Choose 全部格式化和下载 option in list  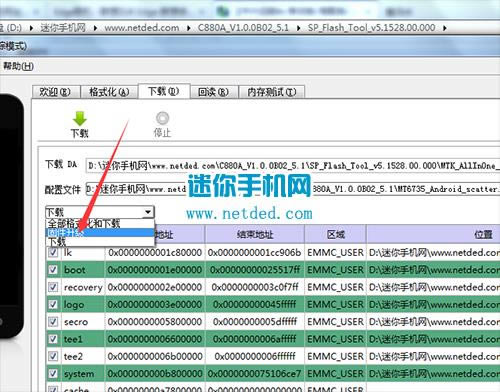(x=100, y=223)
